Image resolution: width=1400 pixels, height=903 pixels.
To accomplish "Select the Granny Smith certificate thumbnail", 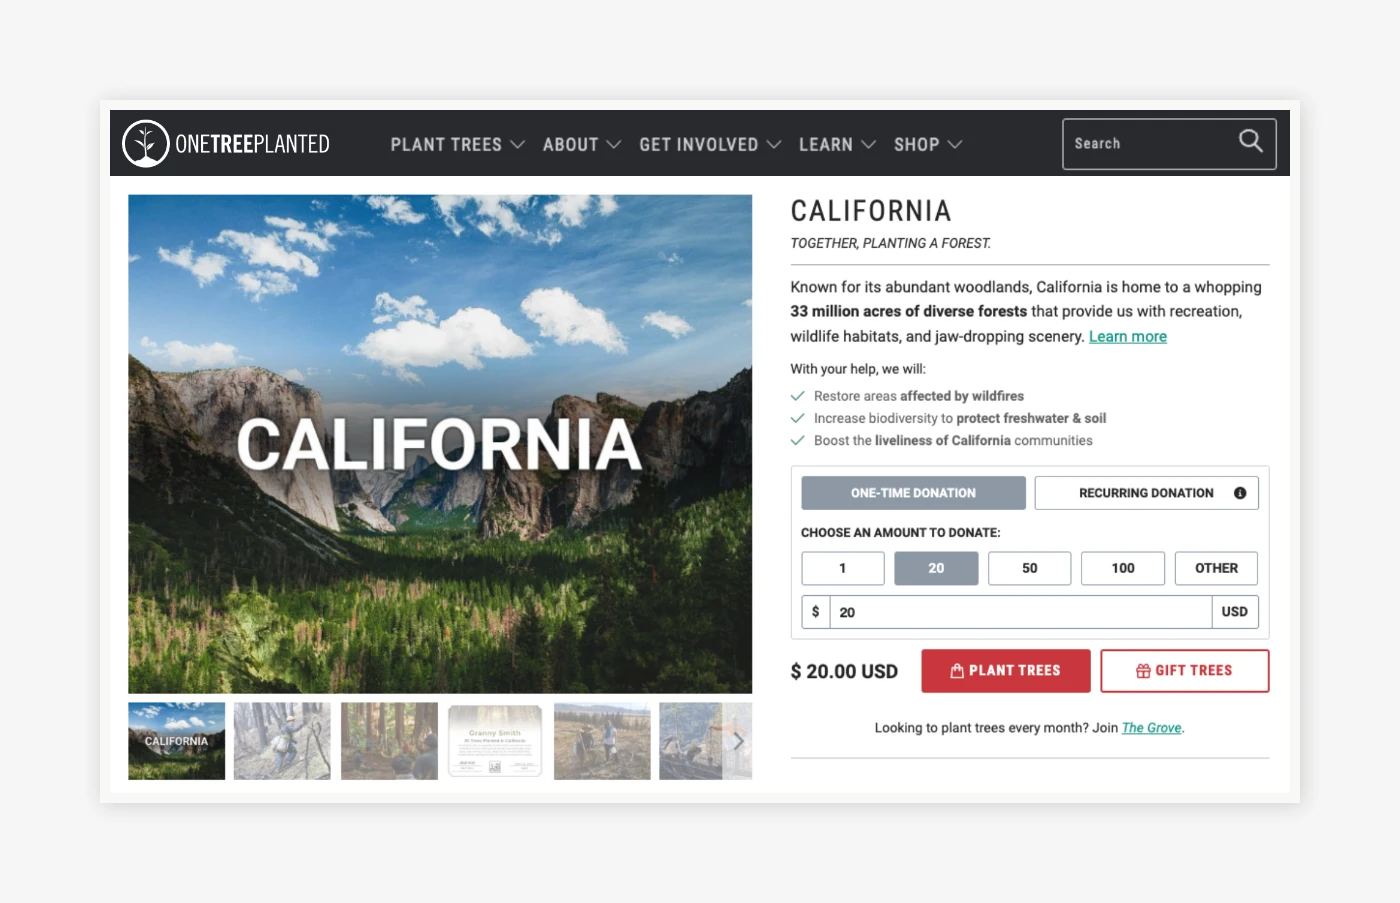I will pyautogui.click(x=495, y=741).
